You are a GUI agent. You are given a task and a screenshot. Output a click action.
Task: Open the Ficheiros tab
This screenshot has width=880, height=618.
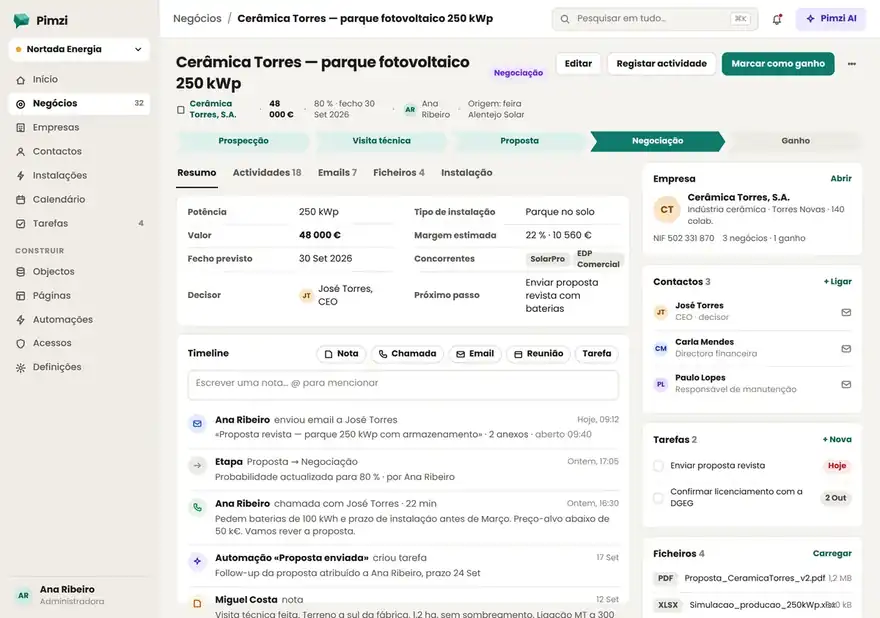pyautogui.click(x=398, y=173)
